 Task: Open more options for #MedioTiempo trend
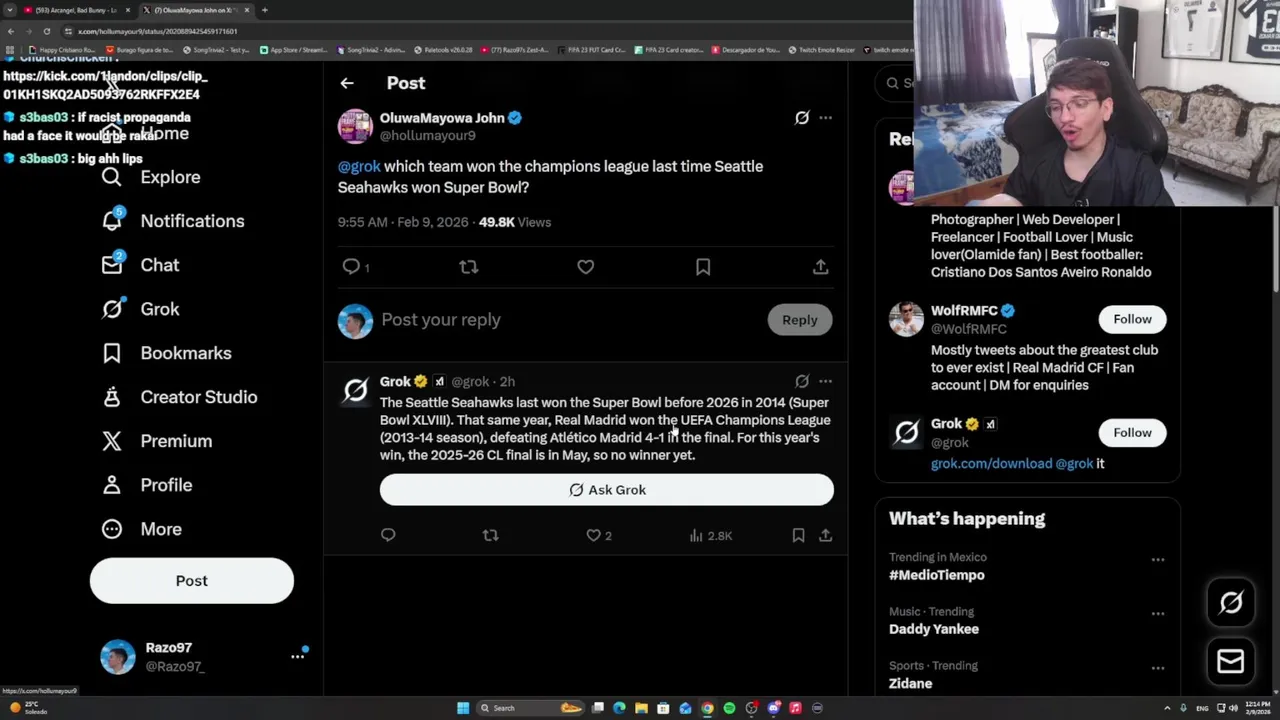1157,560
